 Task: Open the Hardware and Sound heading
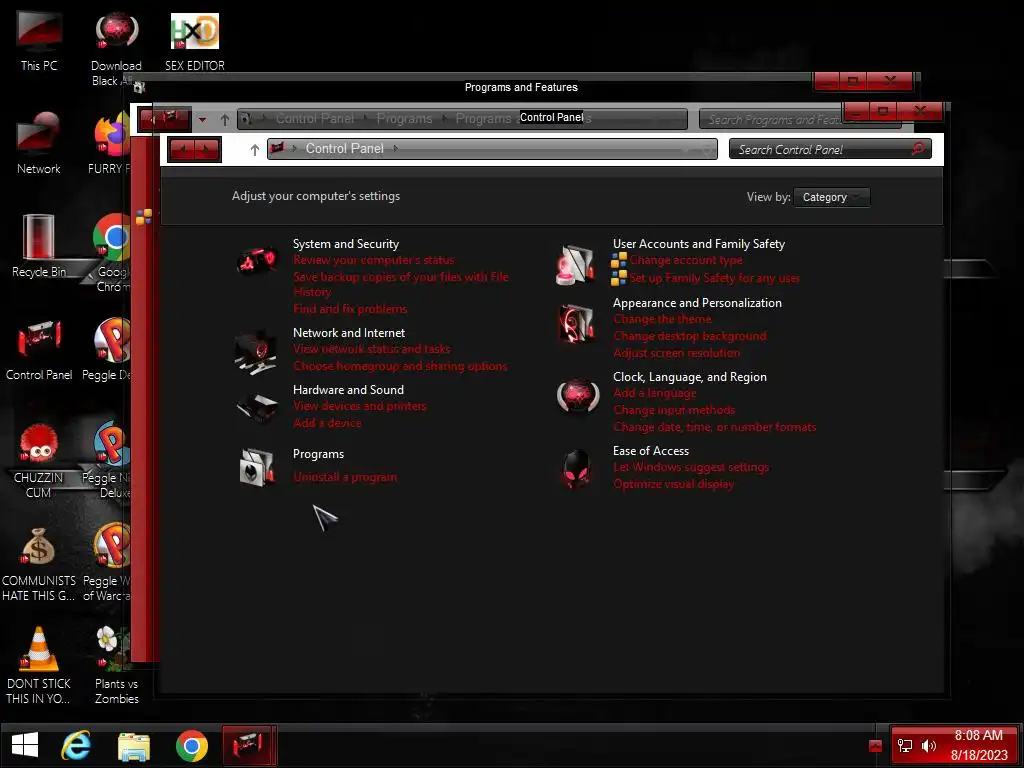pyautogui.click(x=348, y=389)
